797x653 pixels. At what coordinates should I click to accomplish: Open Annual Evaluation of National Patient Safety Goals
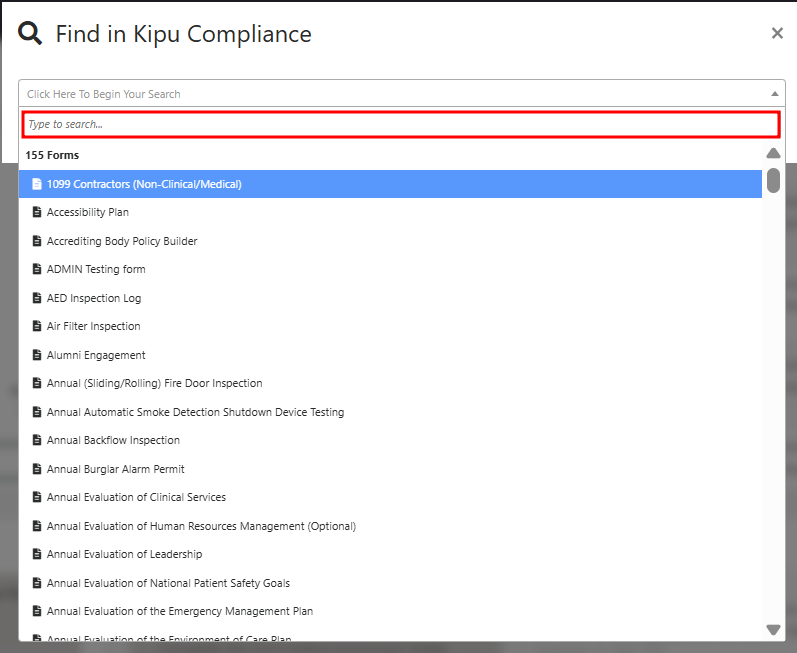[x=168, y=583]
